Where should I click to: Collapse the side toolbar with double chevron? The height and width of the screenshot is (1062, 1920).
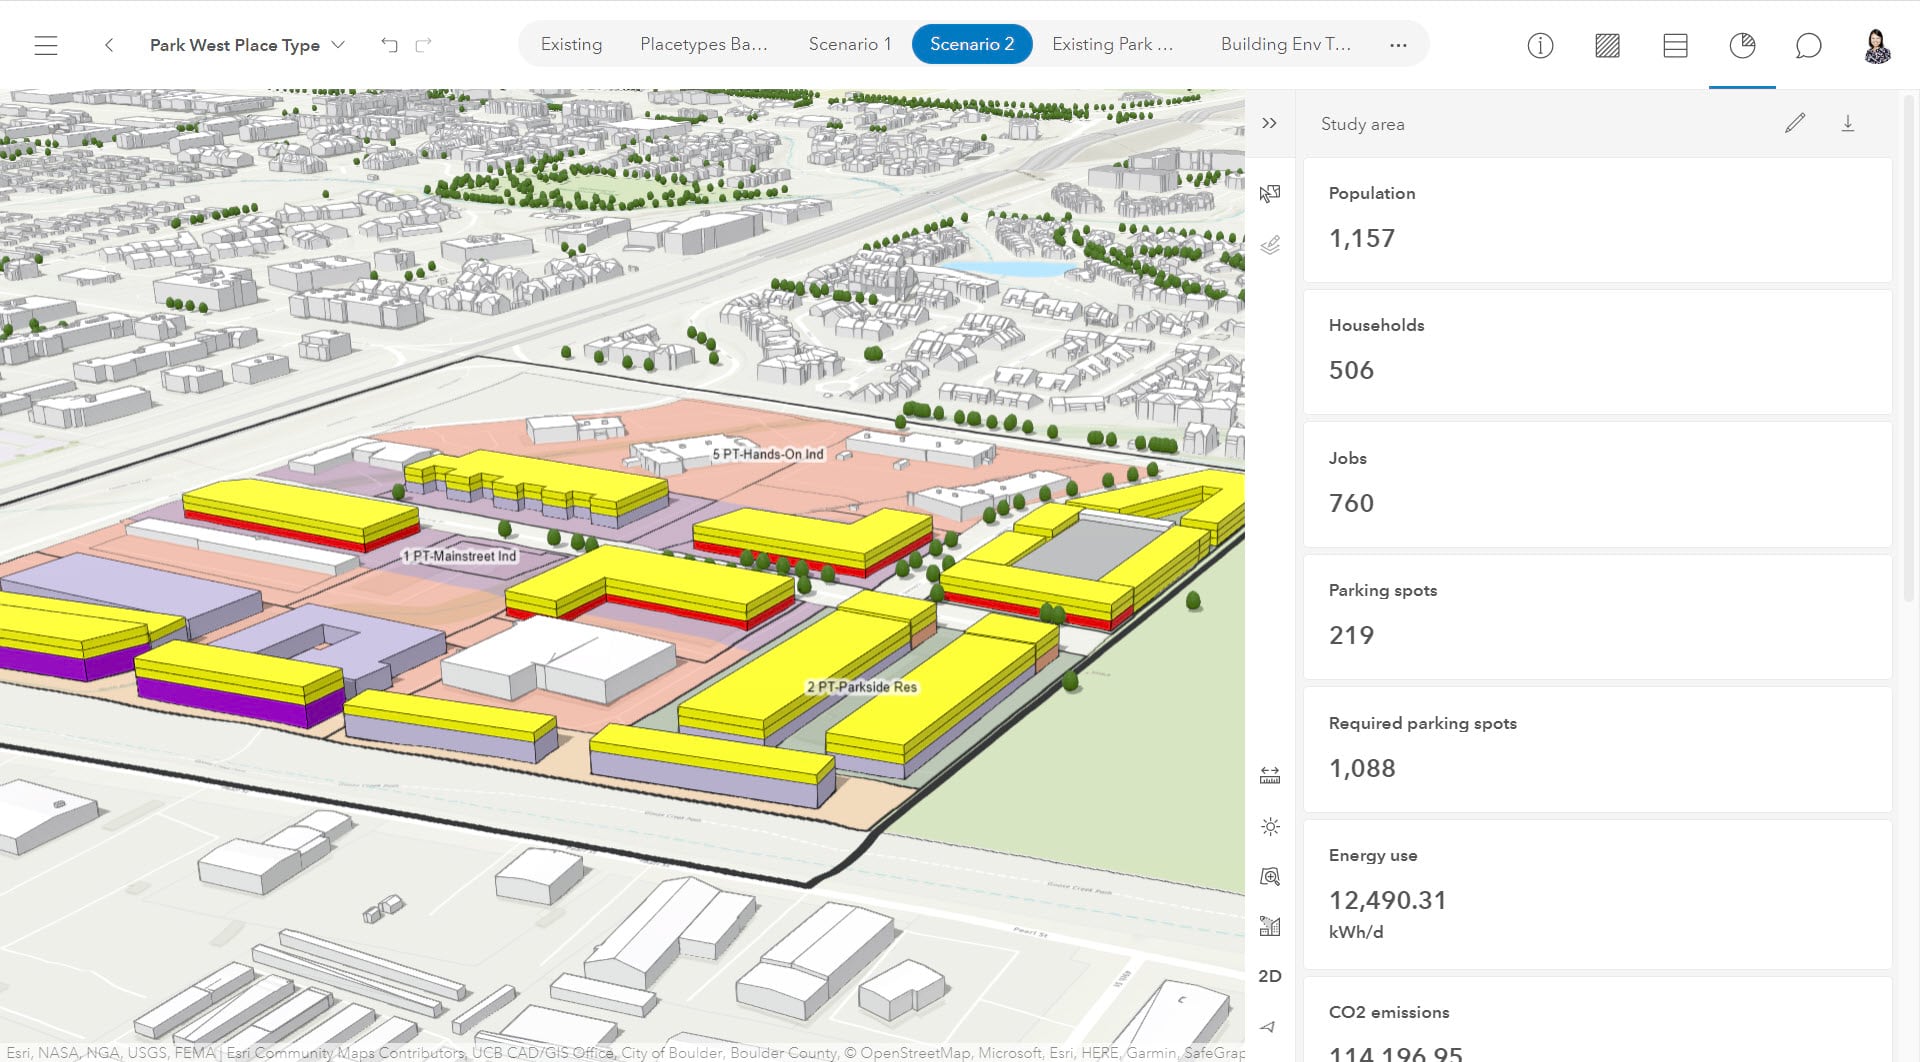point(1270,123)
